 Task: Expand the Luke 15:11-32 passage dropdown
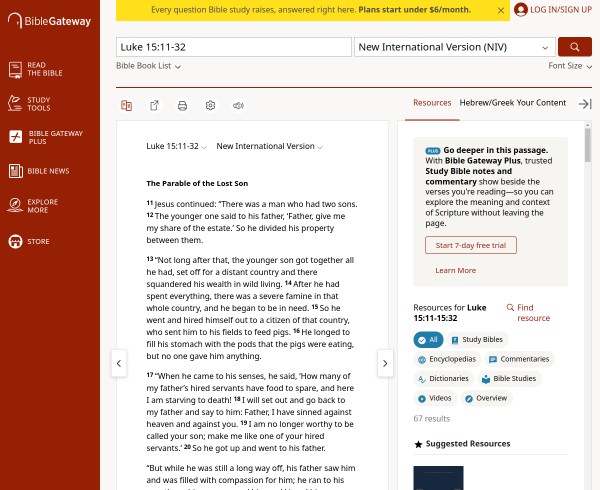[x=176, y=146]
